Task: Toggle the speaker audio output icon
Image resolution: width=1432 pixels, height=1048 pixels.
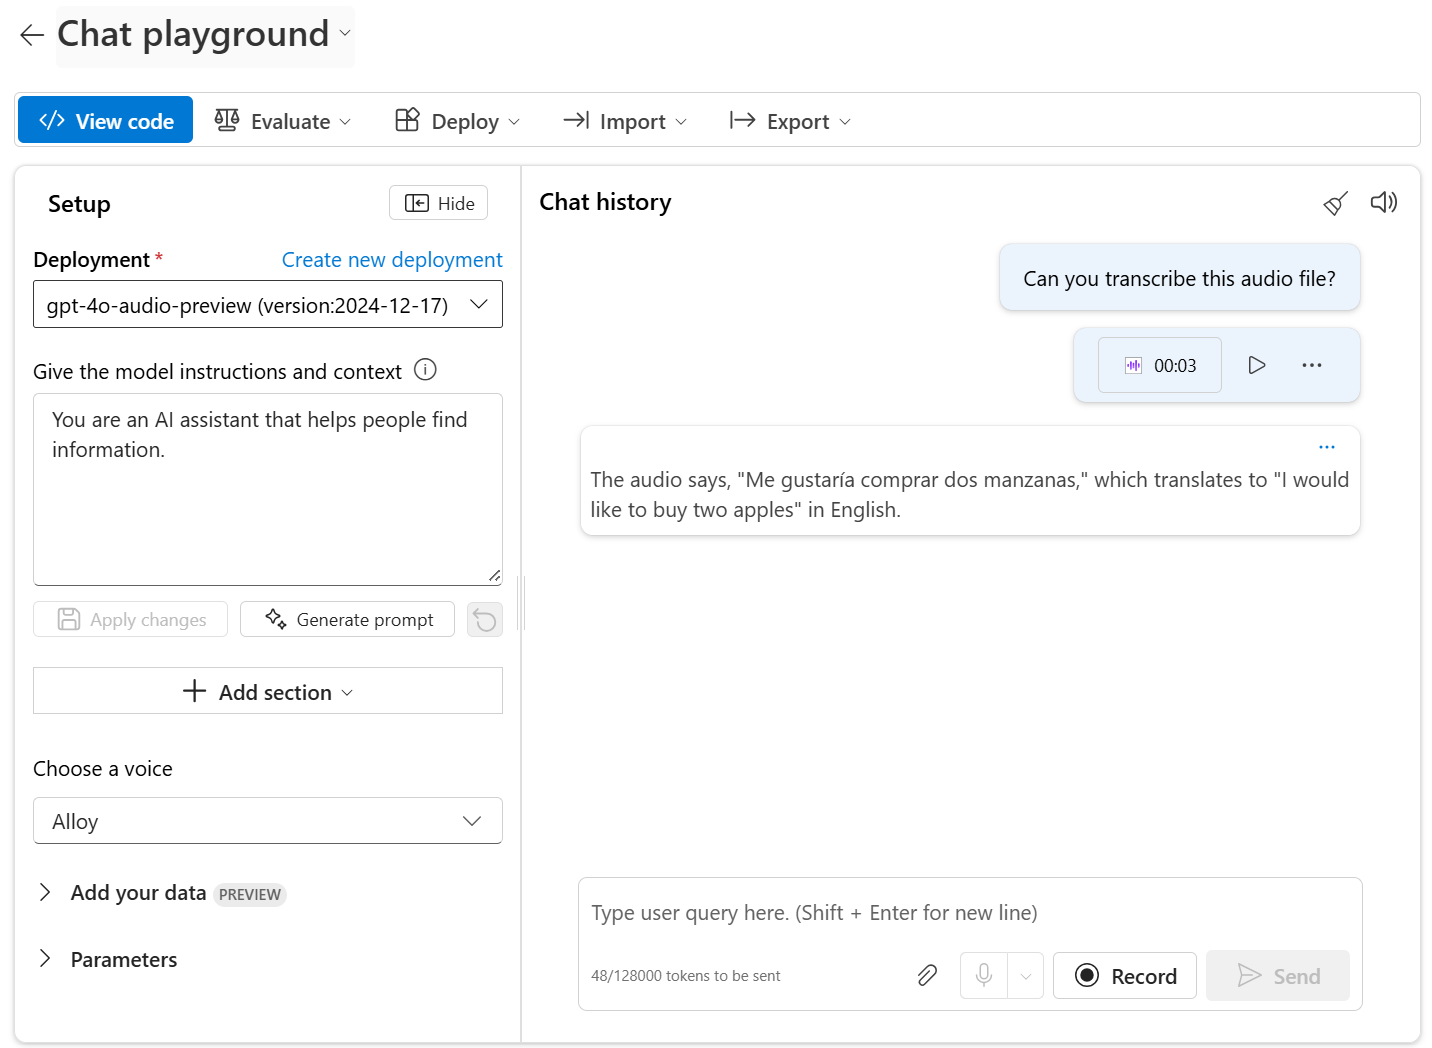Action: 1383,203
